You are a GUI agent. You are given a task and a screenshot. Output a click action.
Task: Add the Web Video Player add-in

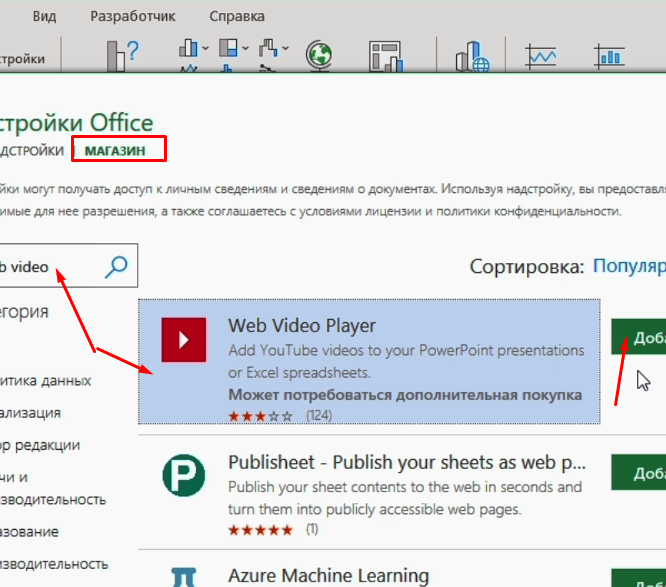pos(638,336)
